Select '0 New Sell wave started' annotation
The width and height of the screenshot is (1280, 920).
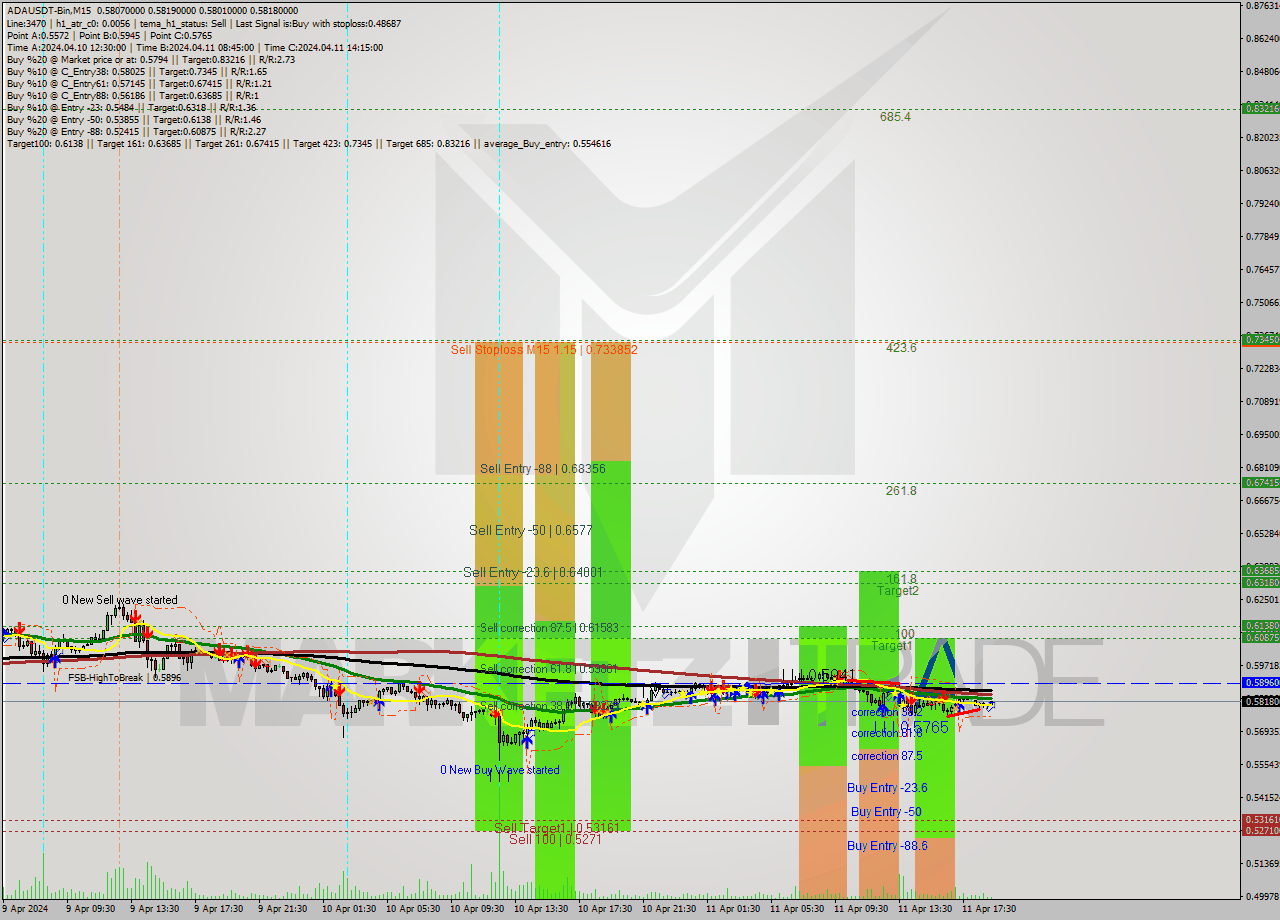coord(120,601)
